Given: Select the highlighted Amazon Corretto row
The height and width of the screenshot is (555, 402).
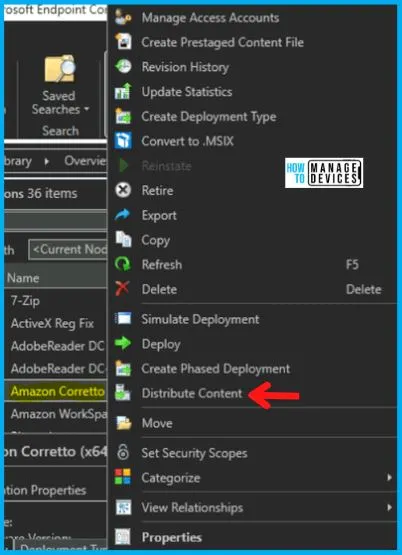Looking at the screenshot, I should [x=57, y=391].
